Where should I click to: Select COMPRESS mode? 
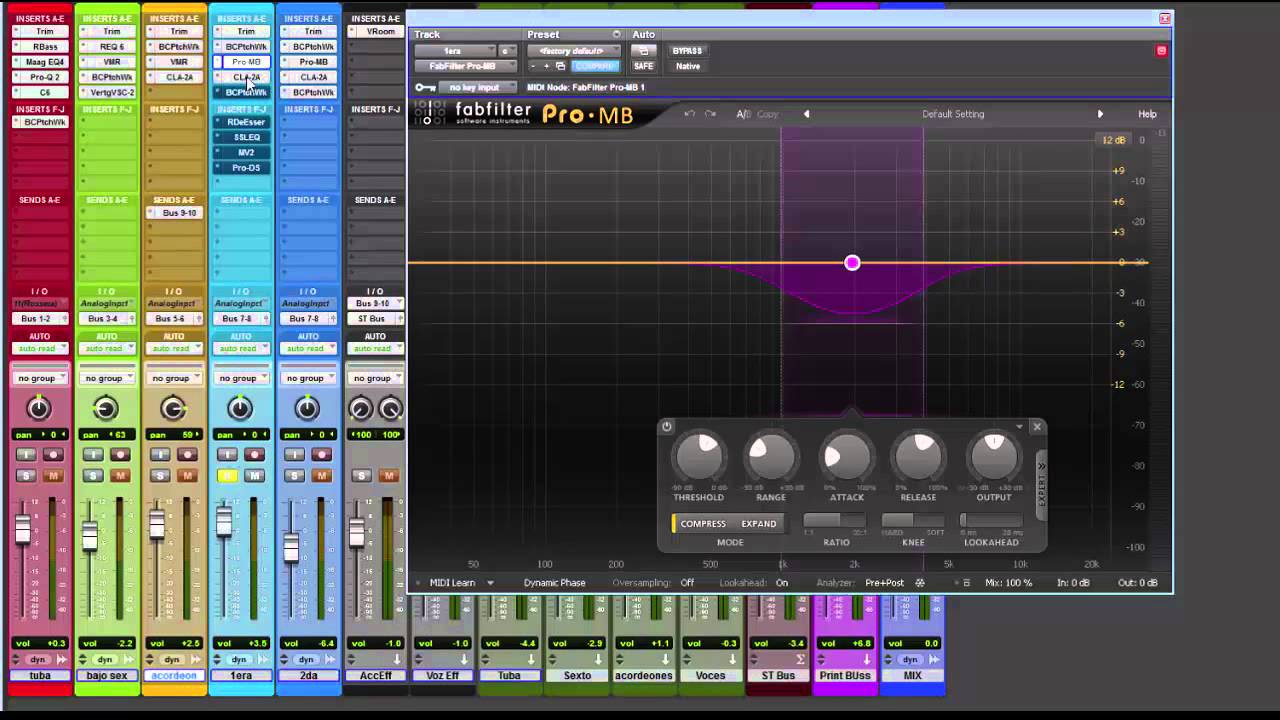point(702,524)
